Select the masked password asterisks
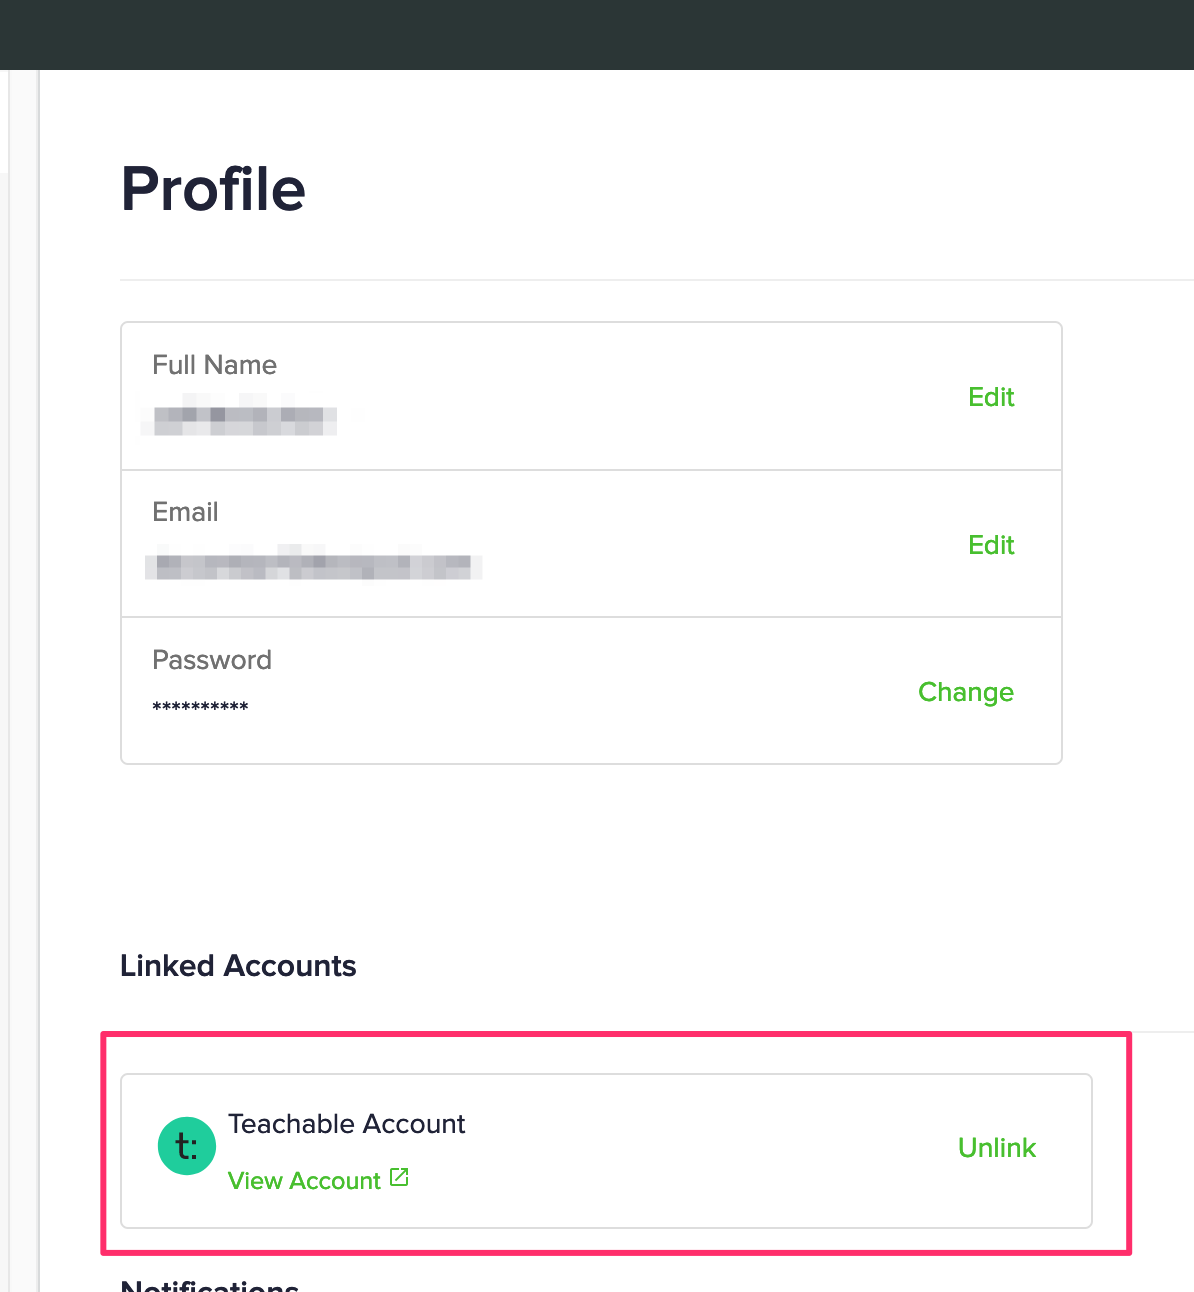Image resolution: width=1194 pixels, height=1292 pixels. click(x=200, y=707)
